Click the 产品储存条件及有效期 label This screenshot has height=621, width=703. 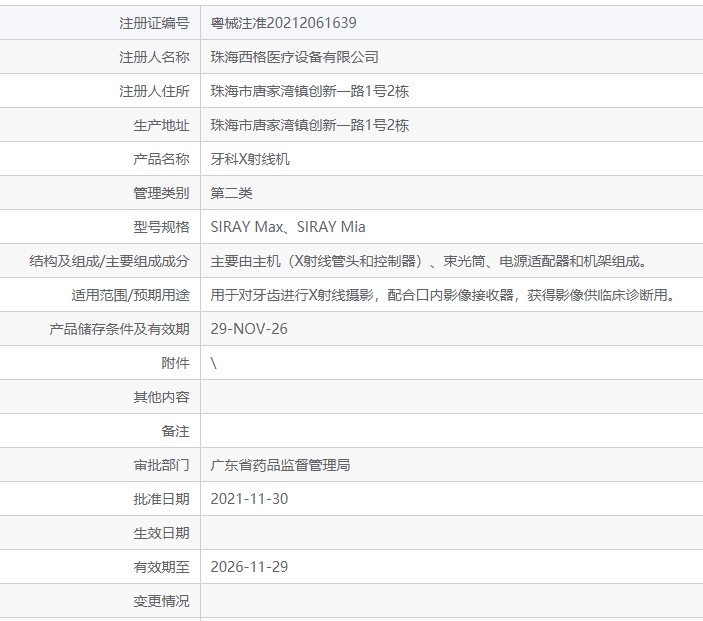[119, 329]
